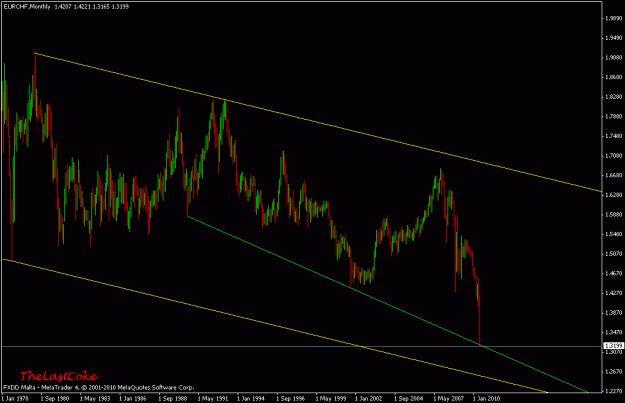Click the current price label 1.3199

click(x=614, y=346)
